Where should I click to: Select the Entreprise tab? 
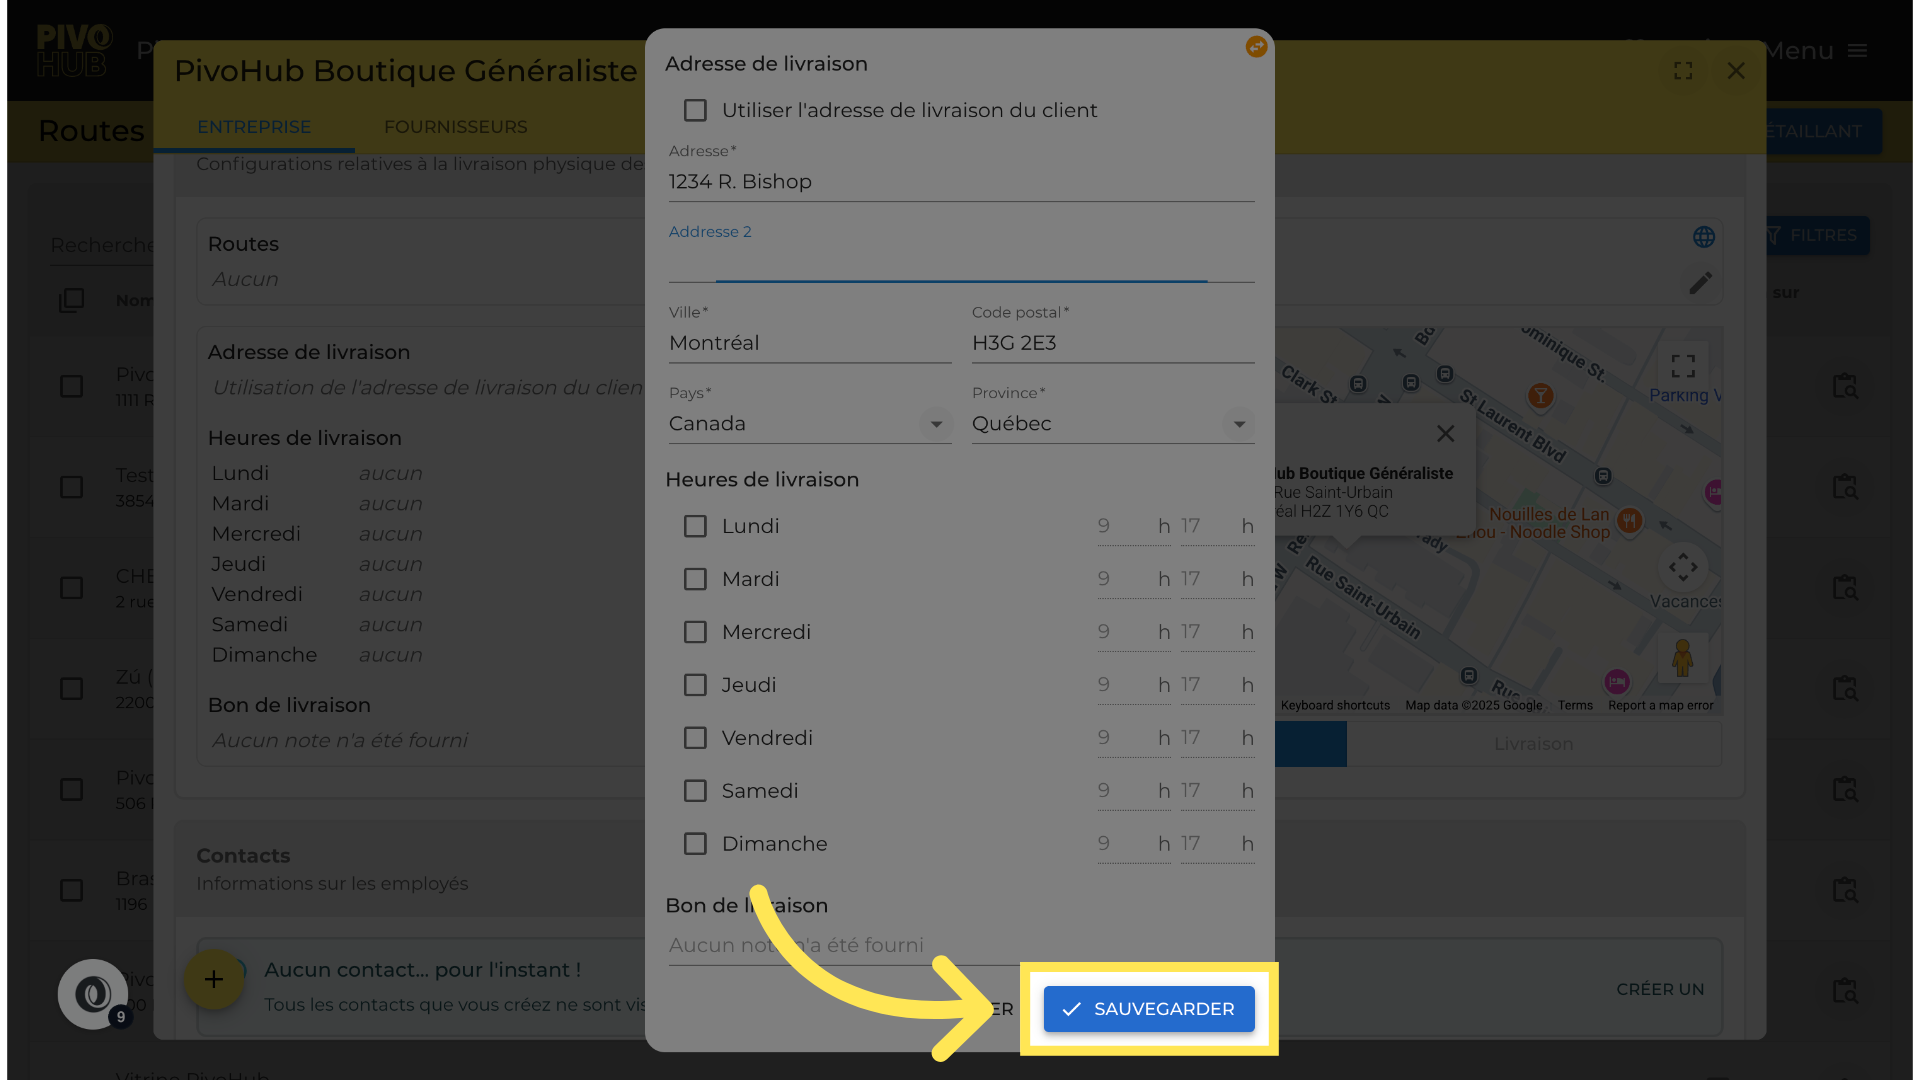254,127
